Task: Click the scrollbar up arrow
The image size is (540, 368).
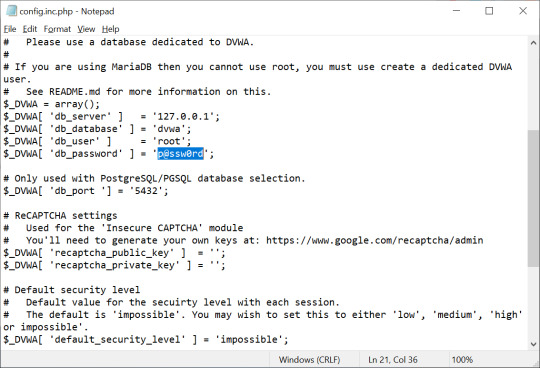Action: click(x=533, y=43)
